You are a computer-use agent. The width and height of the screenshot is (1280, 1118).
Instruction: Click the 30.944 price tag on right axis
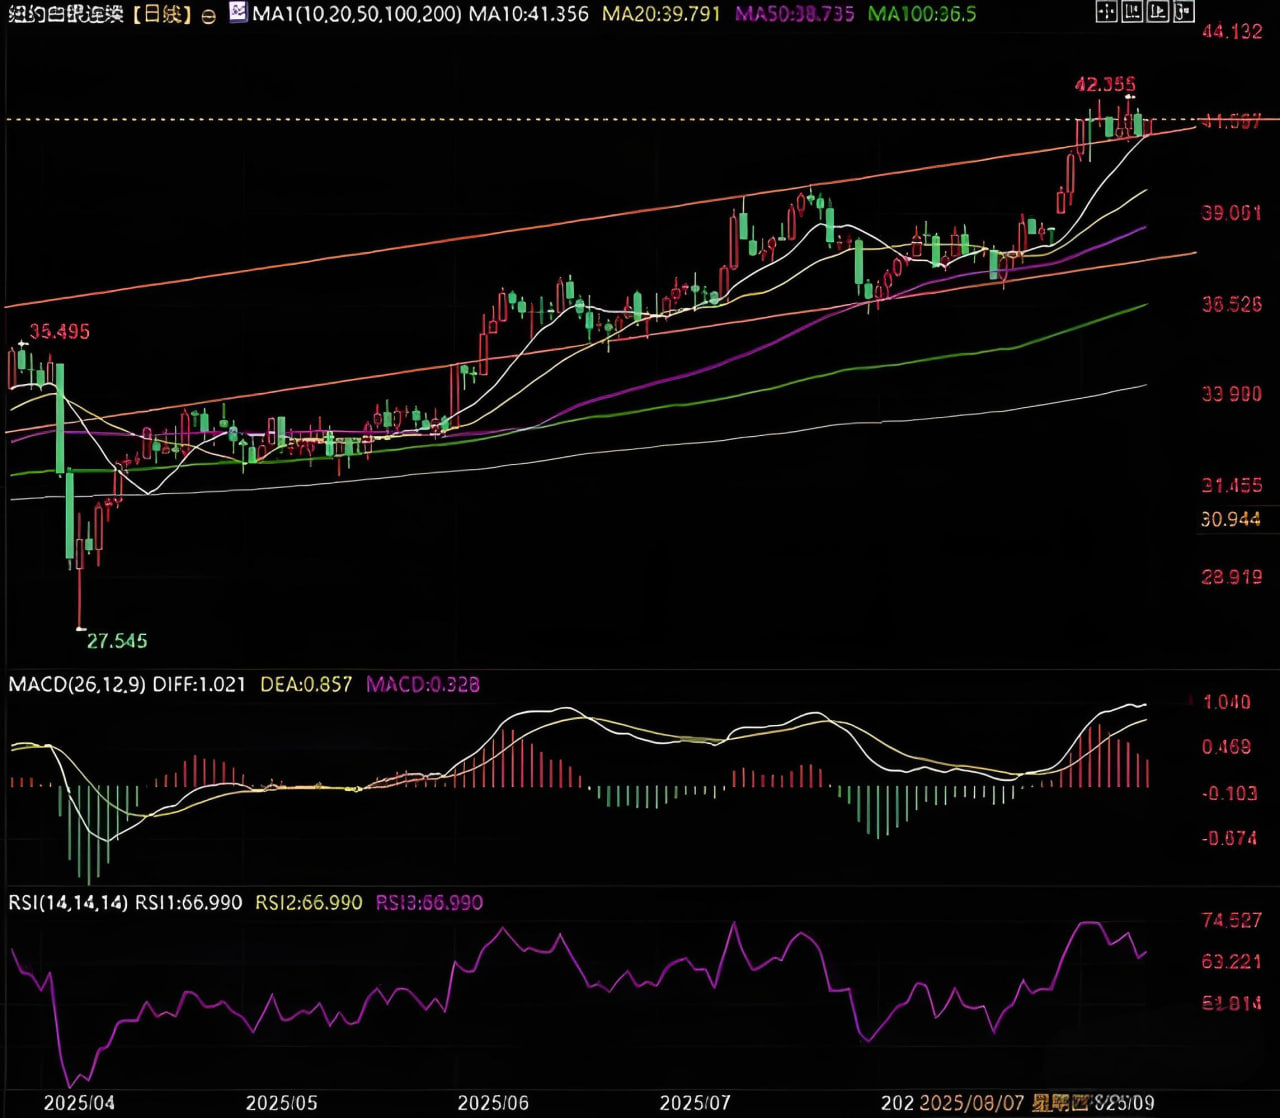pyautogui.click(x=1231, y=520)
